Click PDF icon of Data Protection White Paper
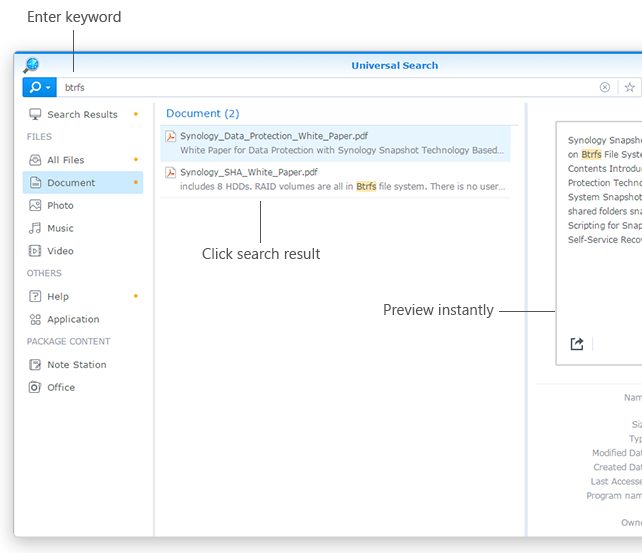The image size is (642, 553). click(170, 136)
